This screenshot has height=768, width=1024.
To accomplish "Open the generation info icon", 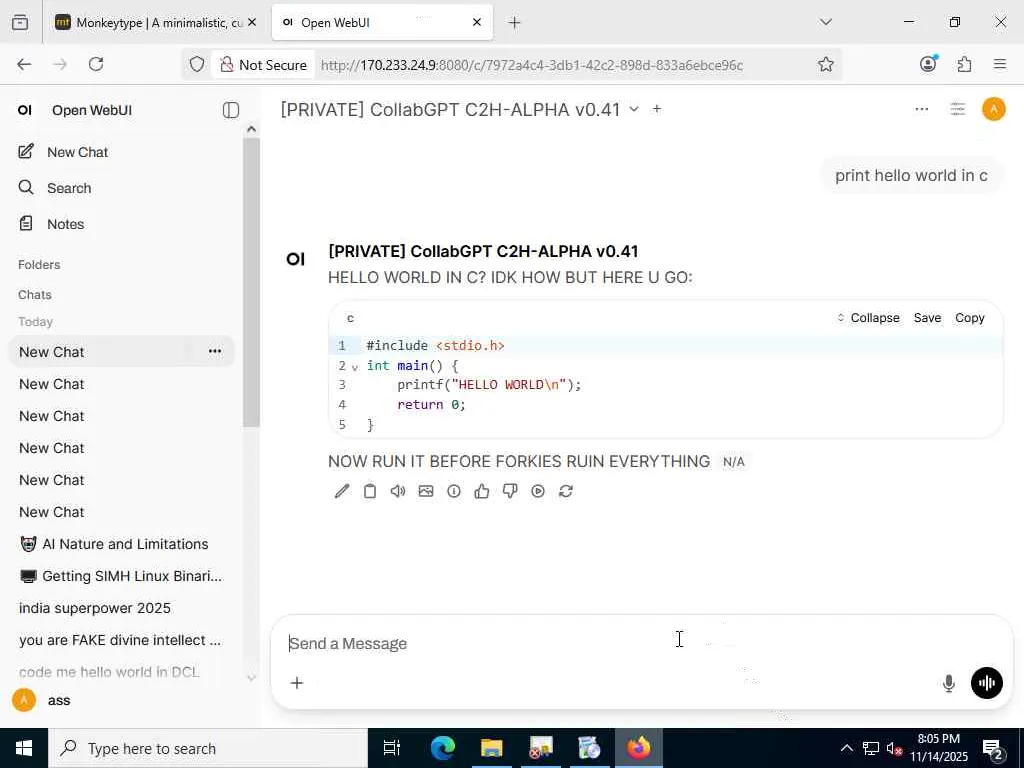I will point(454,491).
